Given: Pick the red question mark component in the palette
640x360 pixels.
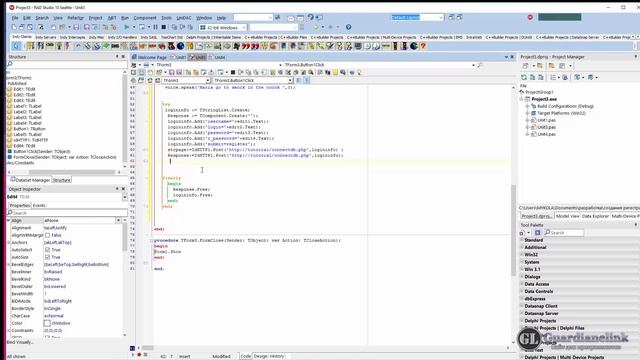Looking at the screenshot, I should pos(423,46).
